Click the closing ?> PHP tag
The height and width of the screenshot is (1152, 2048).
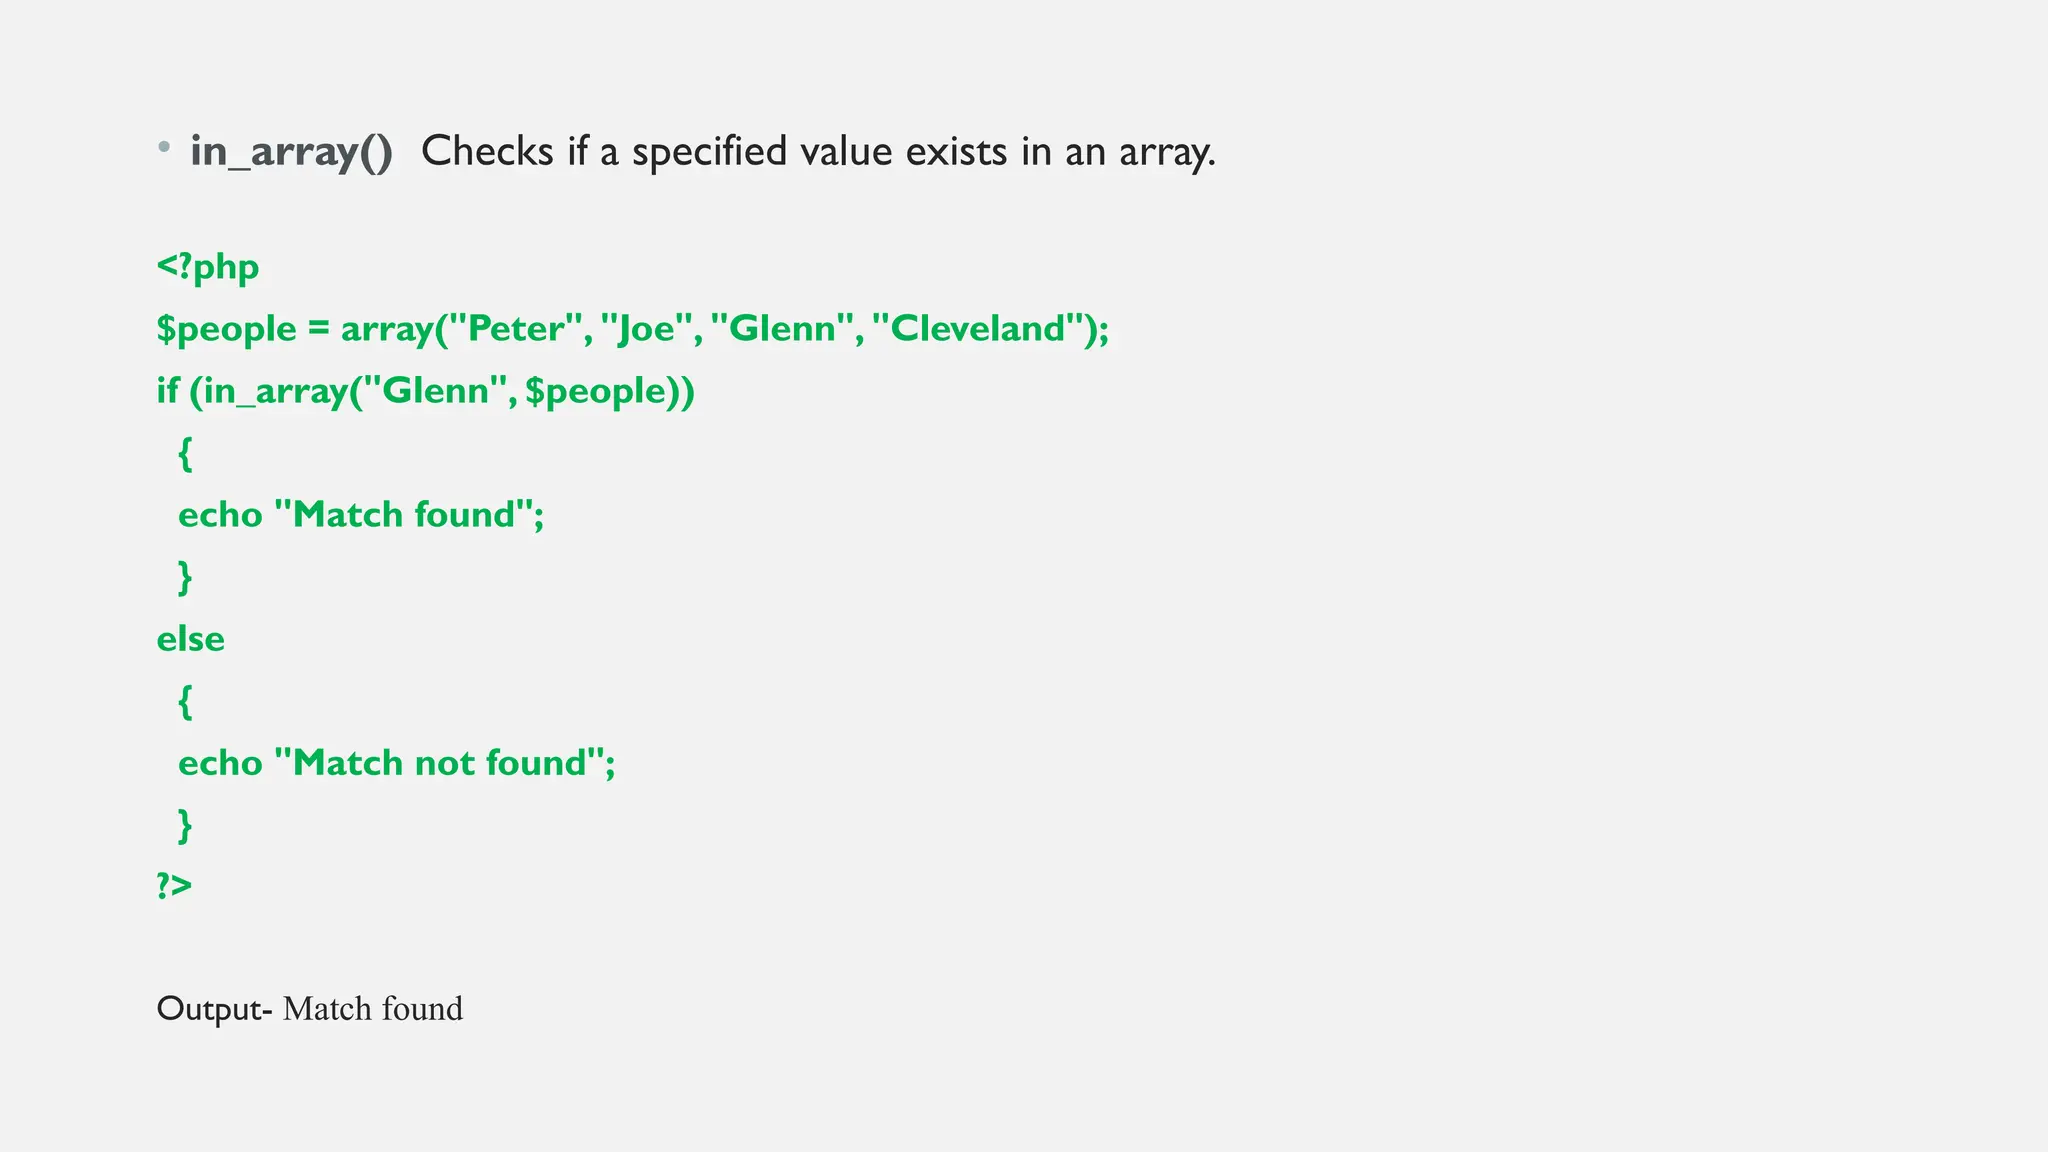[174, 886]
